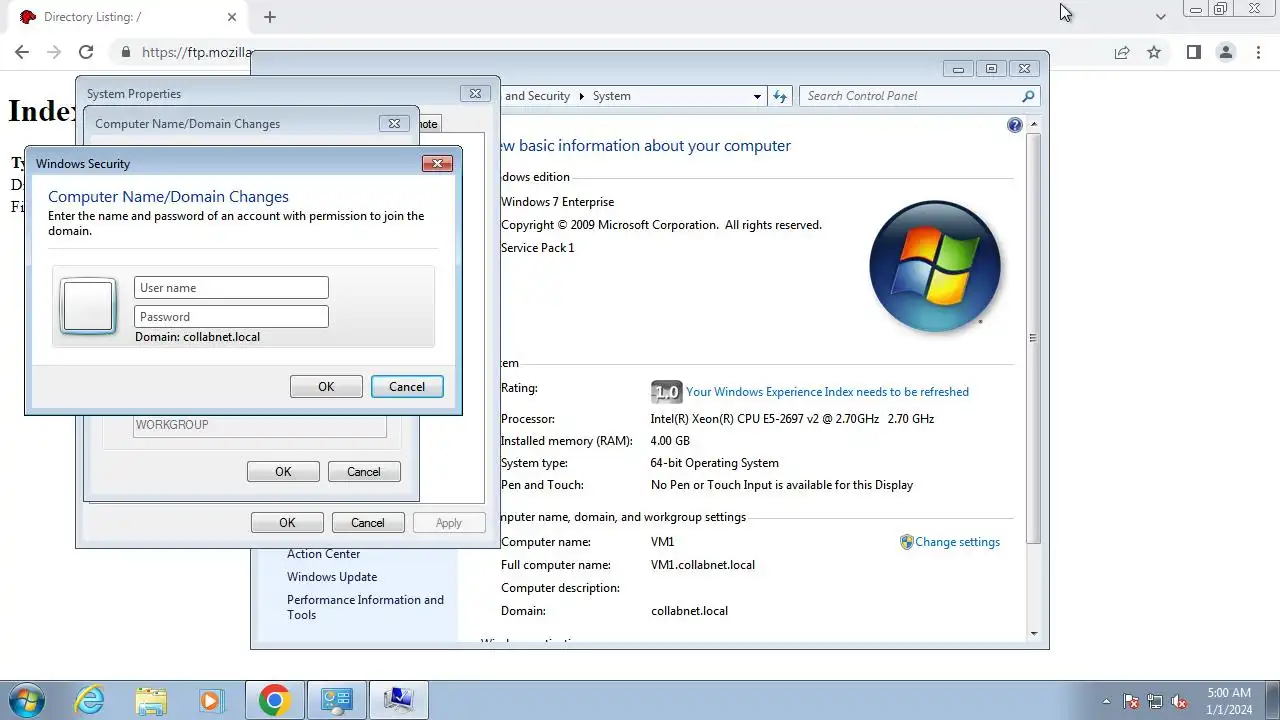Go forward in Chrome
The height and width of the screenshot is (720, 1280).
54,52
